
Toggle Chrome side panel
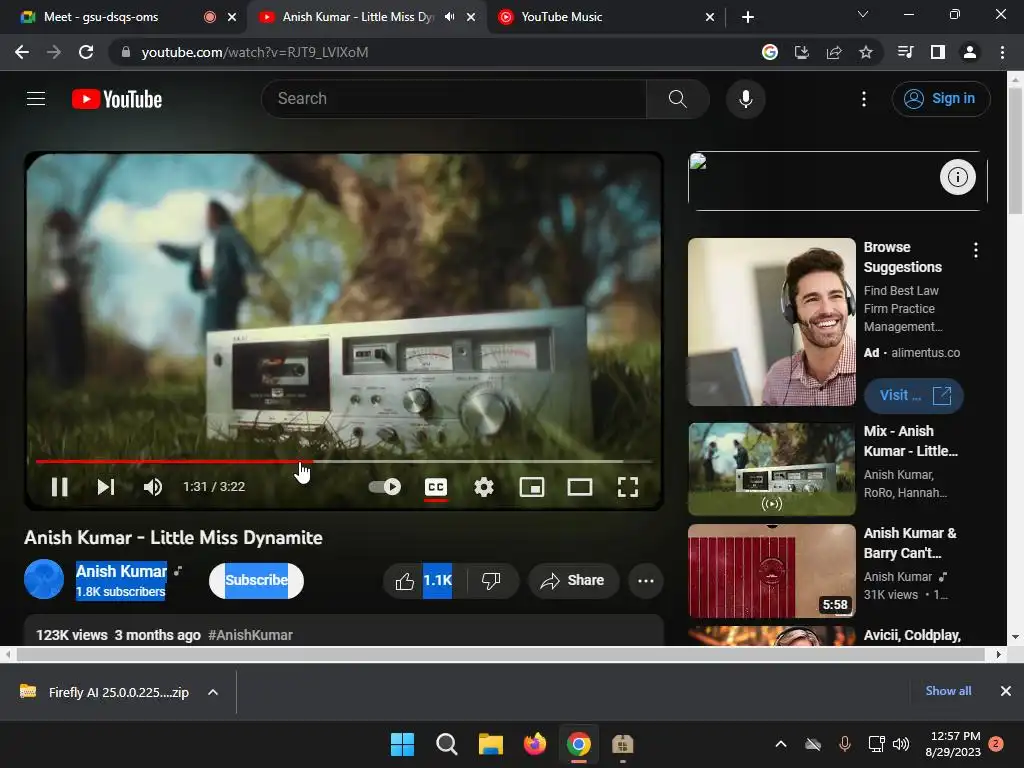pyautogui.click(x=937, y=52)
